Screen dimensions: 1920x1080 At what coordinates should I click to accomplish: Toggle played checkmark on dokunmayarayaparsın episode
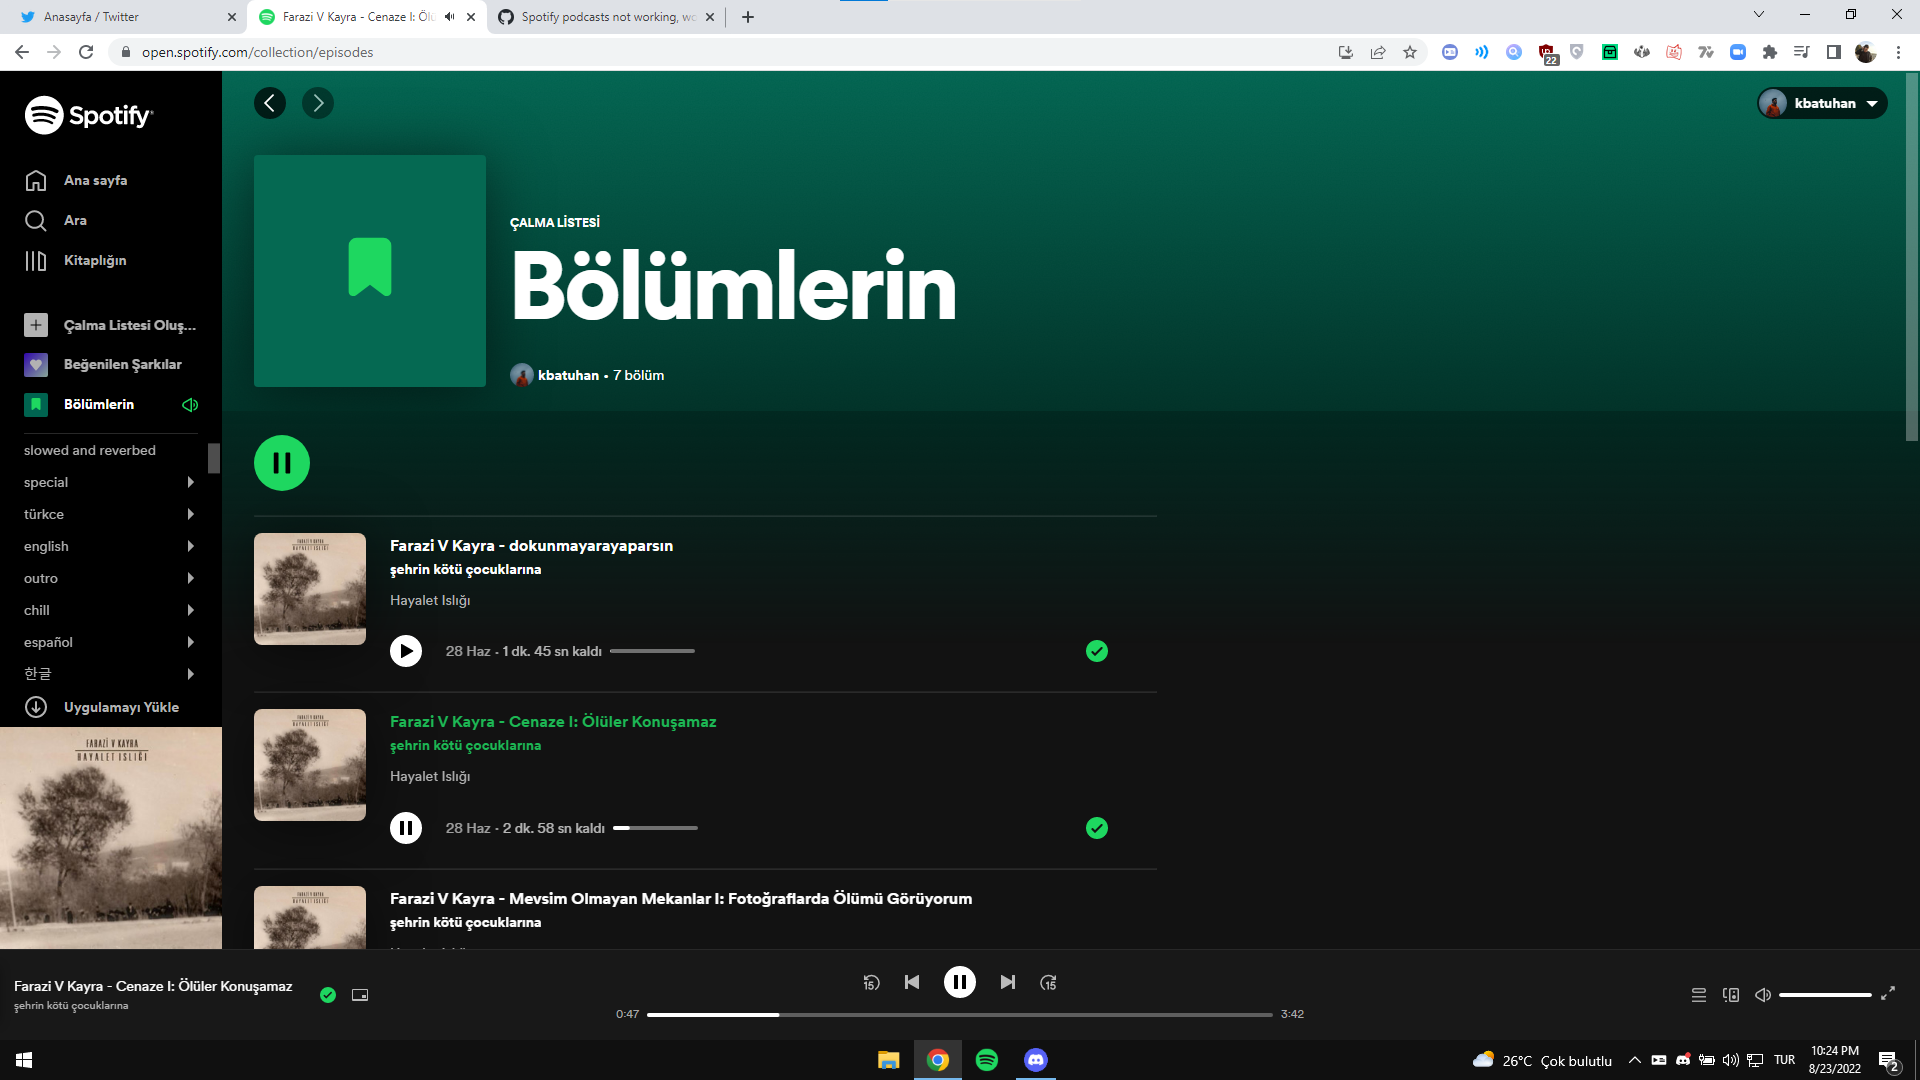[x=1096, y=651]
